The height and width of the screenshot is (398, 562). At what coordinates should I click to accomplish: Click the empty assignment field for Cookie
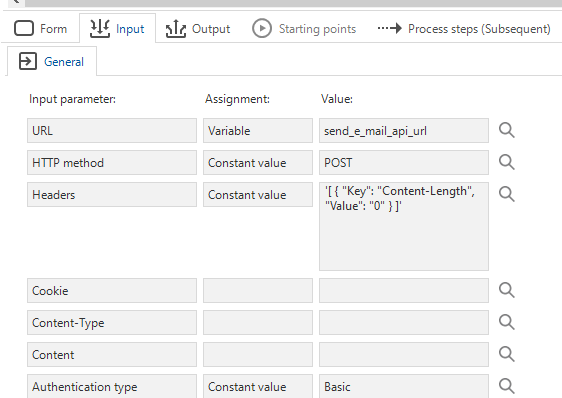(258, 290)
